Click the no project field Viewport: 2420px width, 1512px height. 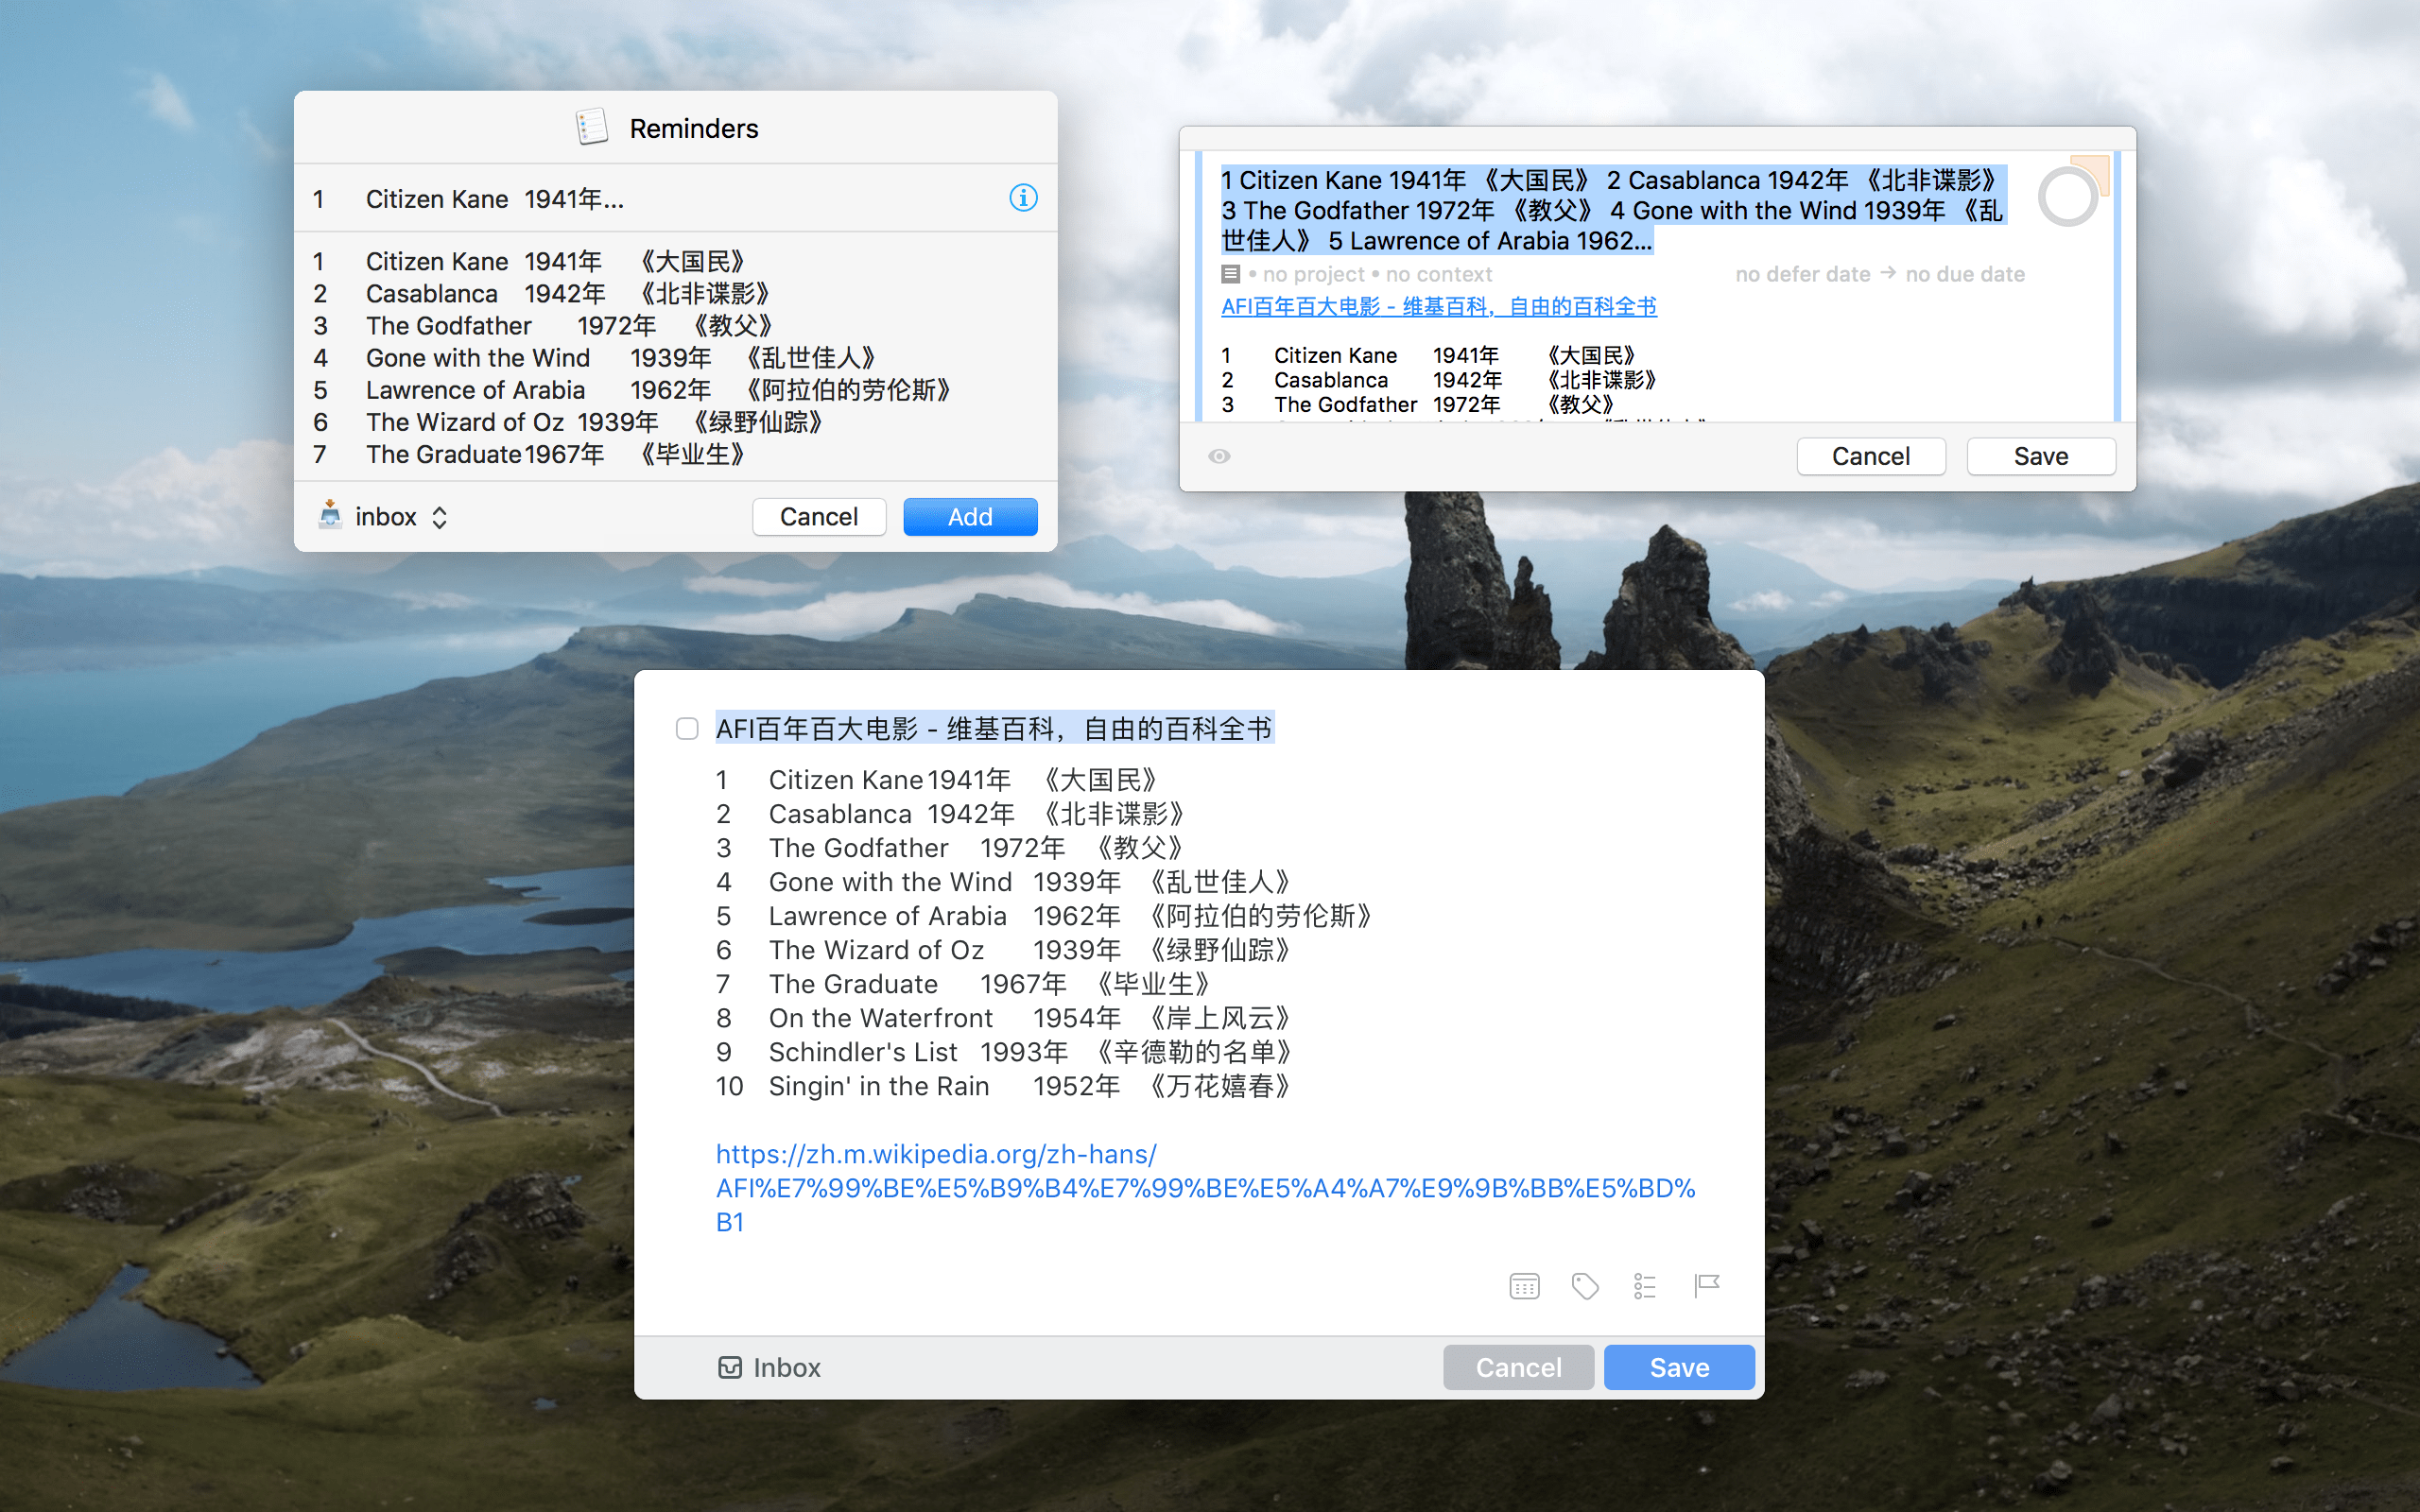tap(1313, 274)
